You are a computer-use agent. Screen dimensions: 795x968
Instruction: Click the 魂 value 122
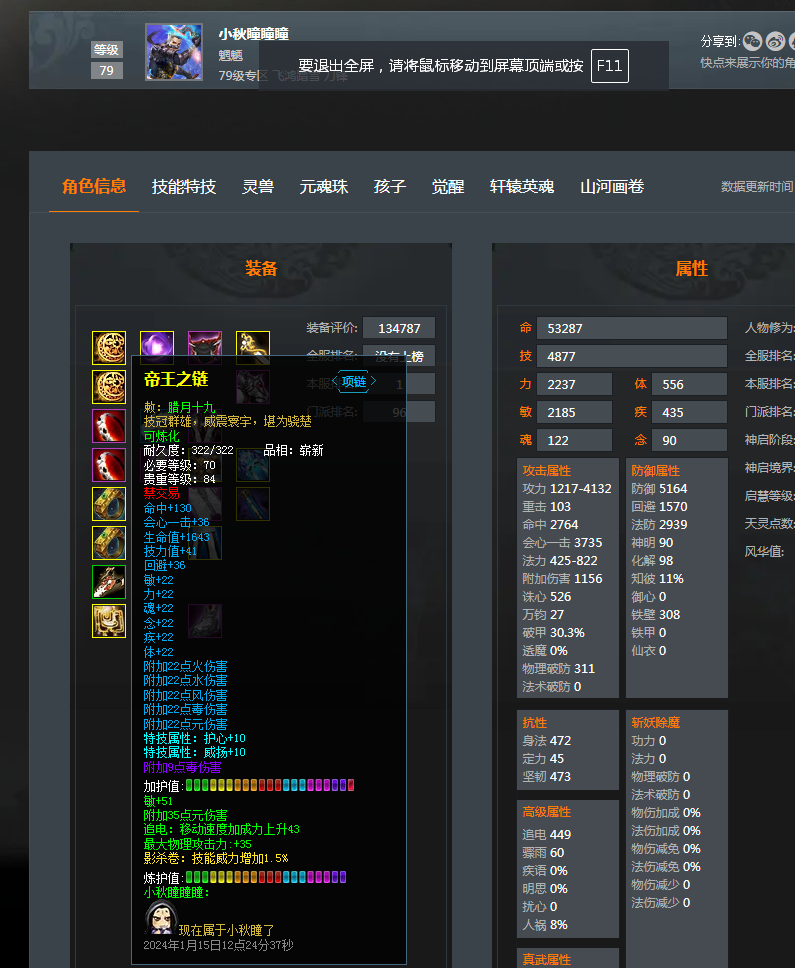575,440
